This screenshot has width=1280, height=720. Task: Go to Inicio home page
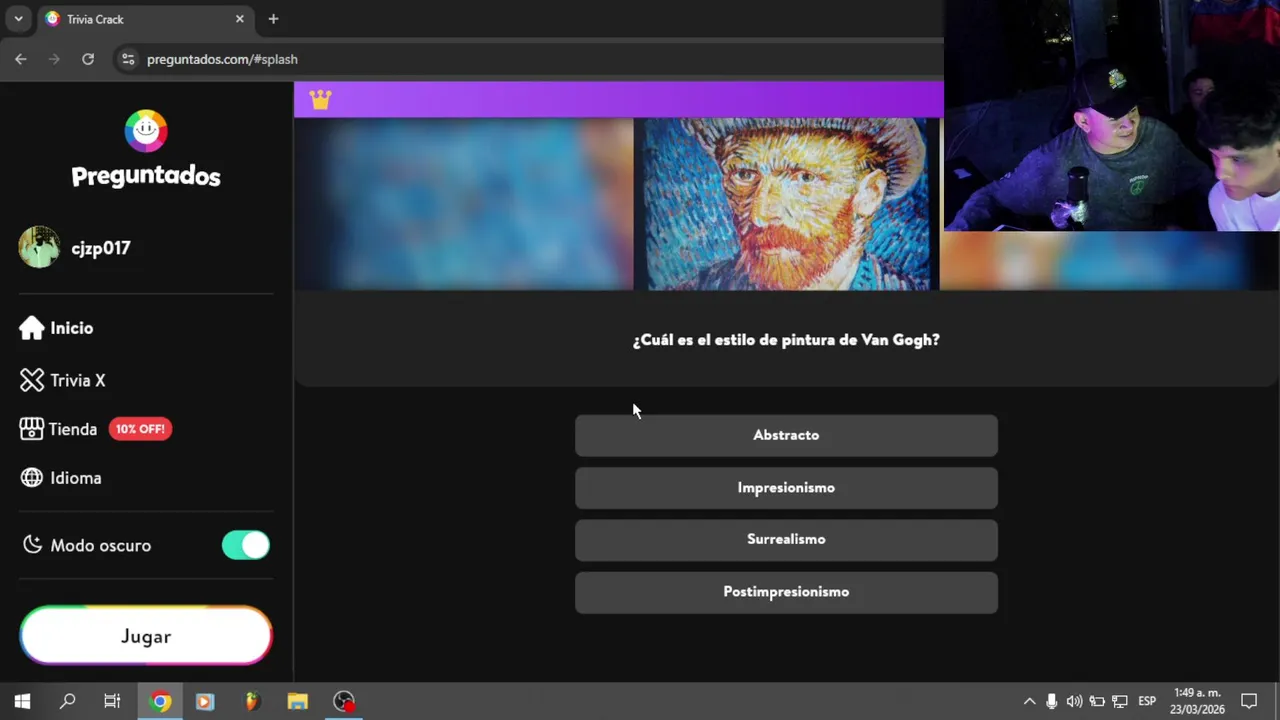(56, 328)
